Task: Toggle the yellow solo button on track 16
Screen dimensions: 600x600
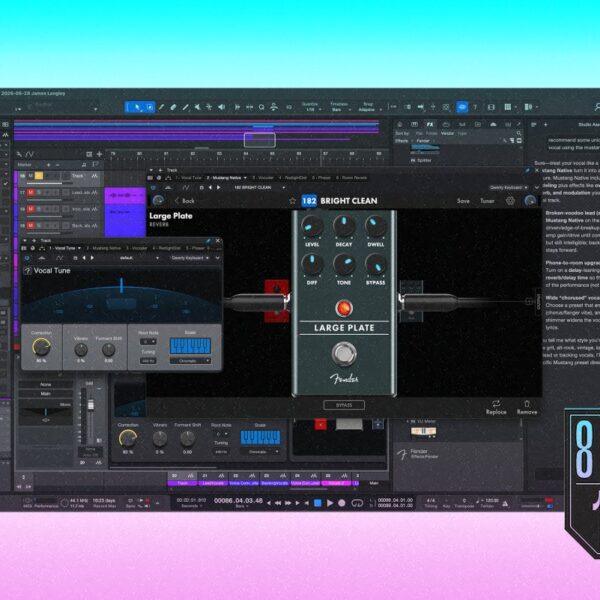Action: 39,176
